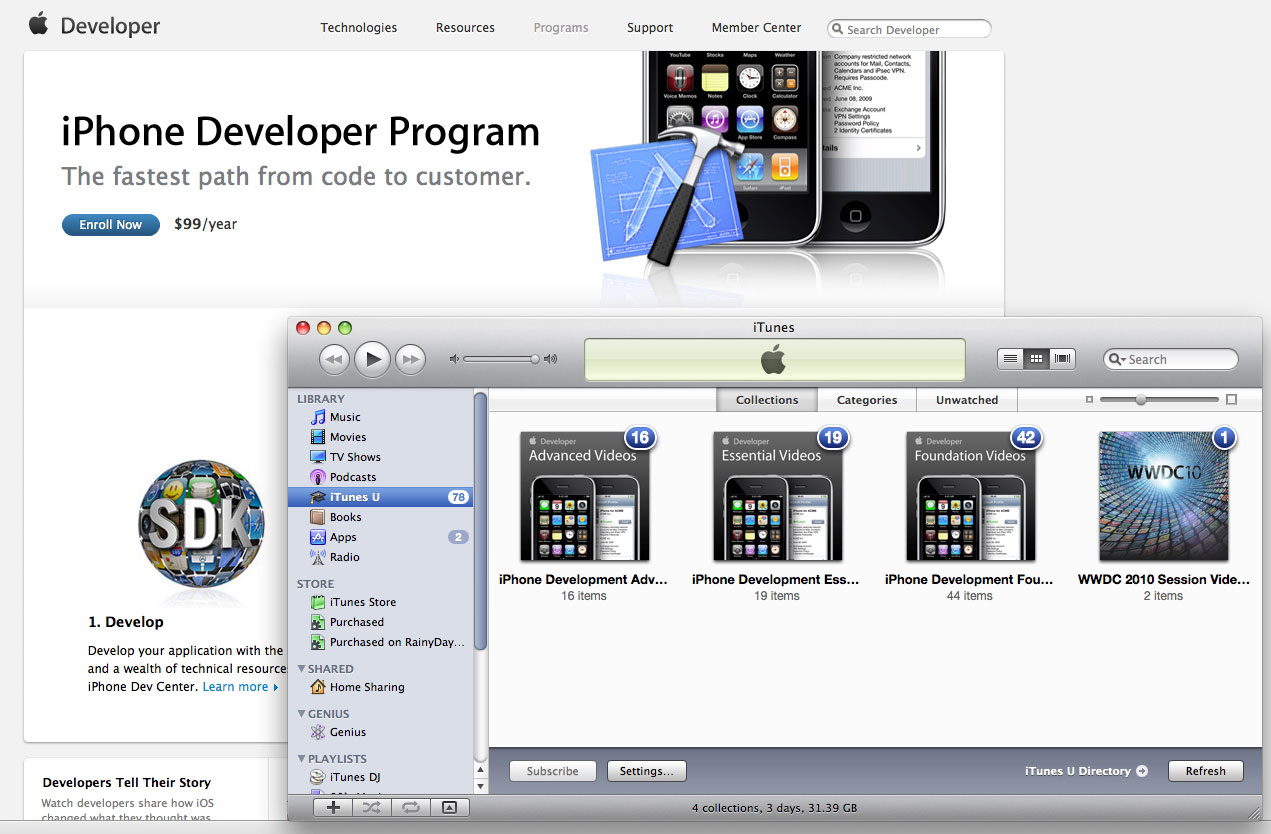Image resolution: width=1271 pixels, height=834 pixels.
Task: Follow the Learn more link
Action: pos(240,687)
